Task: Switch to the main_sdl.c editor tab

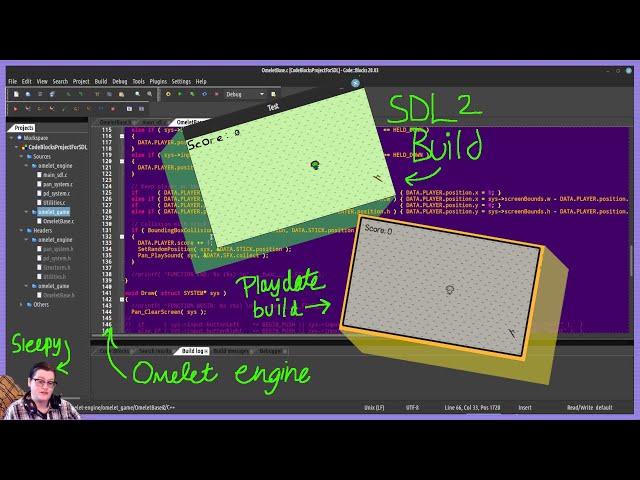Action: click(x=154, y=122)
